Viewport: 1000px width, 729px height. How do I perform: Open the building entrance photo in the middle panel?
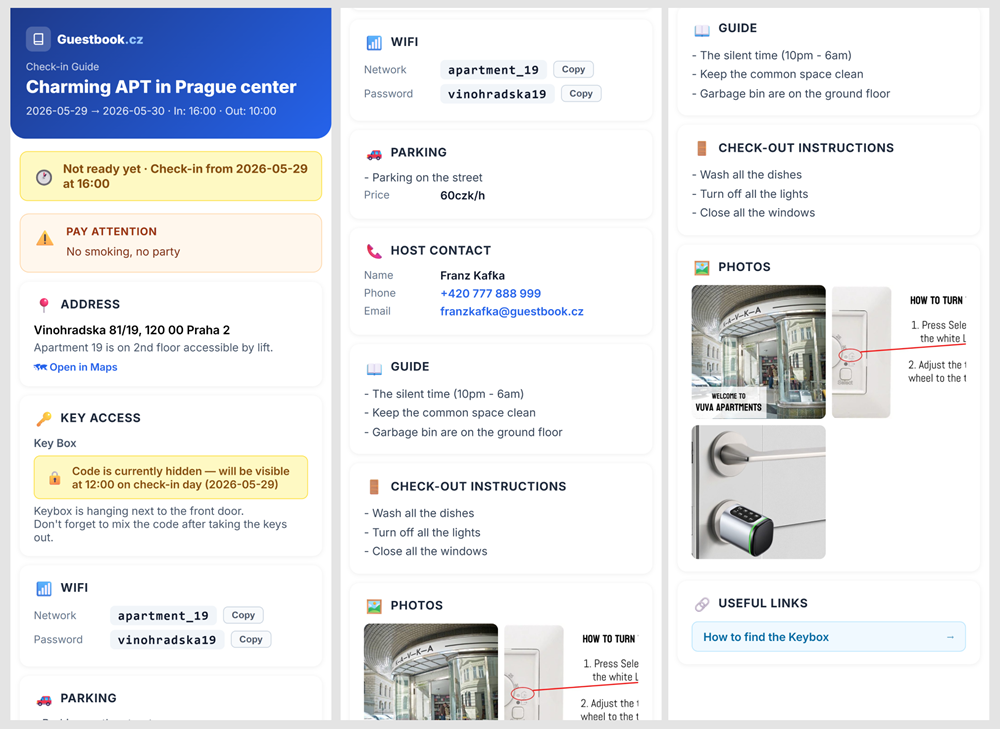[430, 672]
